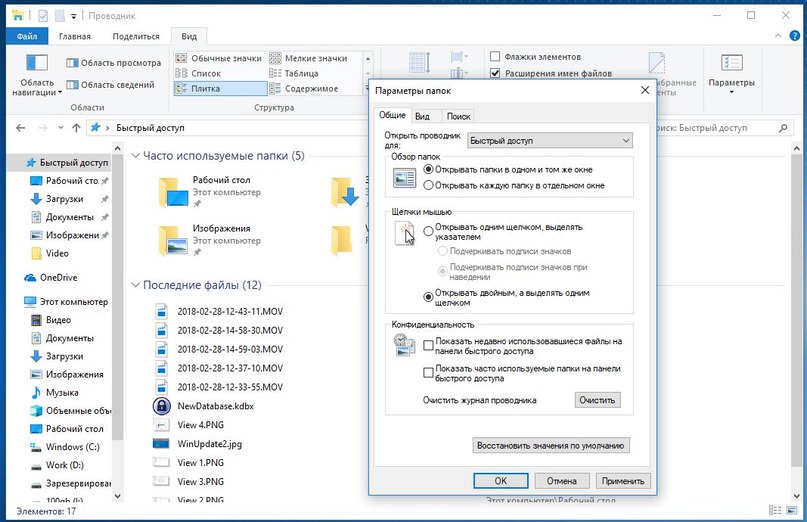Screen dimensions: 807x522
Task: Select NewDatabase.kdbx file
Action: [204, 406]
